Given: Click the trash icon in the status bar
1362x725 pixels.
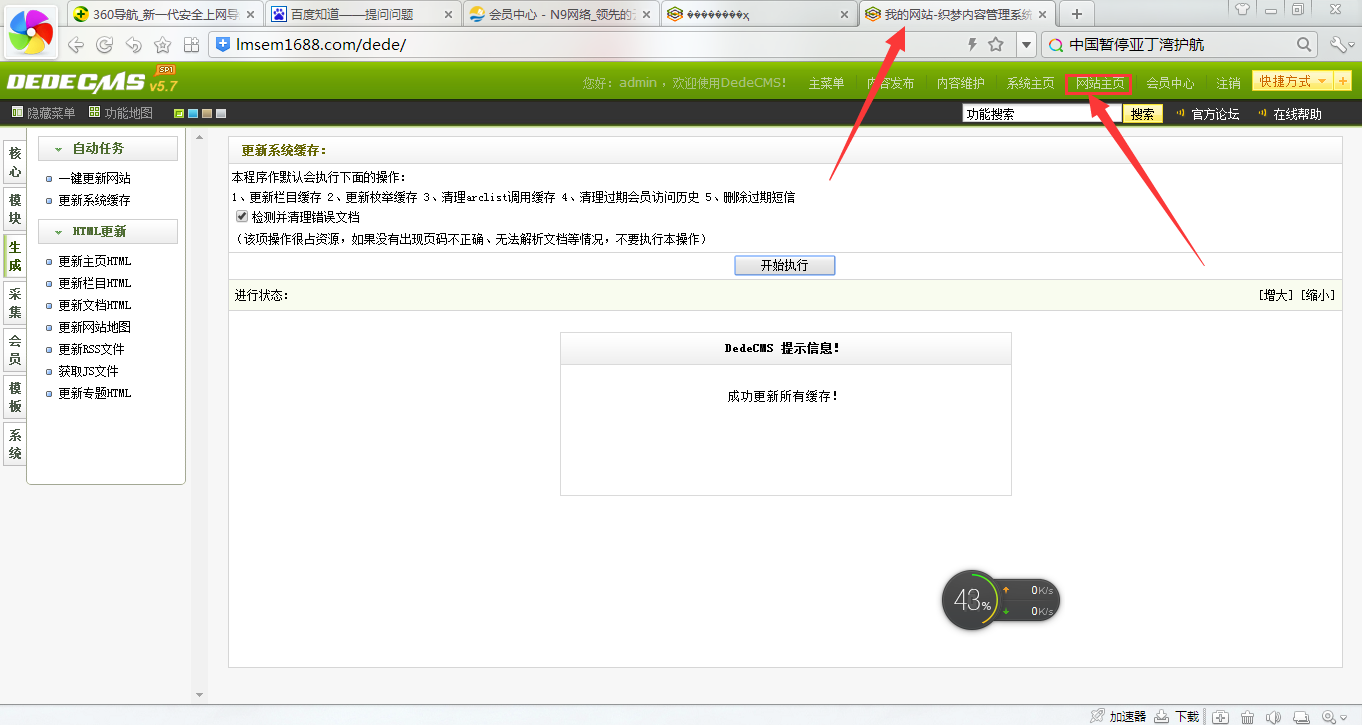Looking at the screenshot, I should click(1246, 716).
